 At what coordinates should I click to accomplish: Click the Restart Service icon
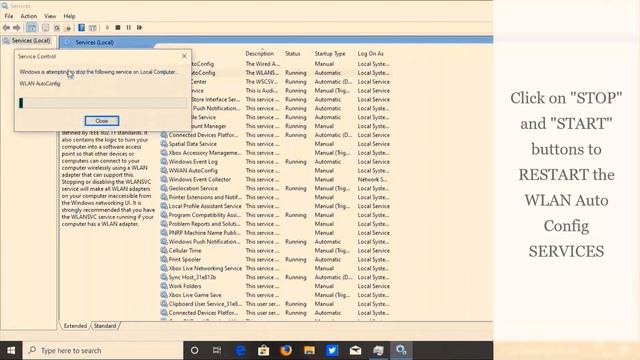[140, 28]
